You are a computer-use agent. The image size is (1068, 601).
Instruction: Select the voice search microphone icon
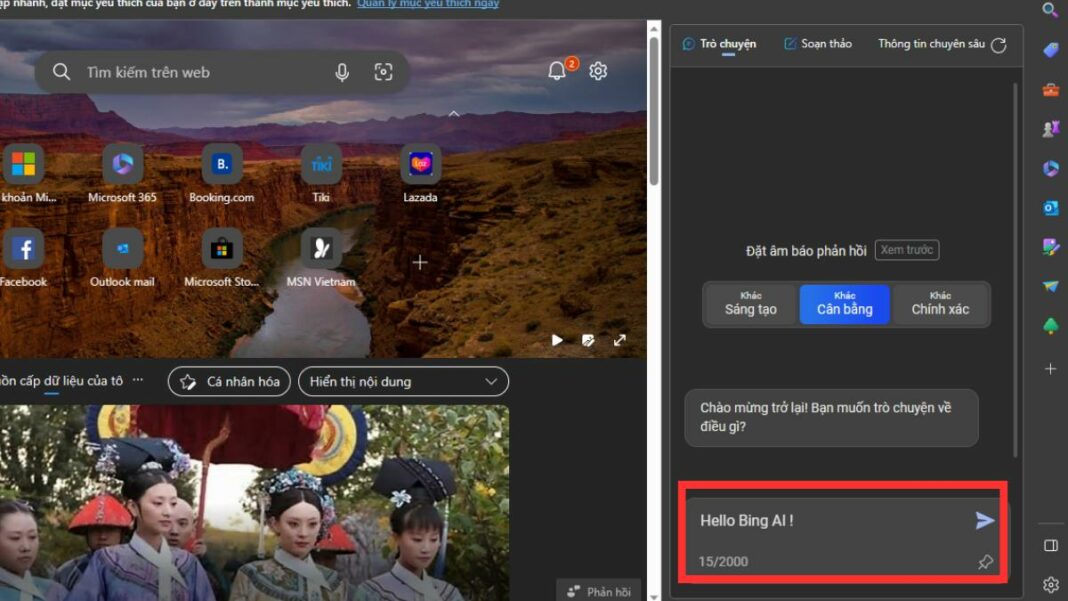[342, 71]
